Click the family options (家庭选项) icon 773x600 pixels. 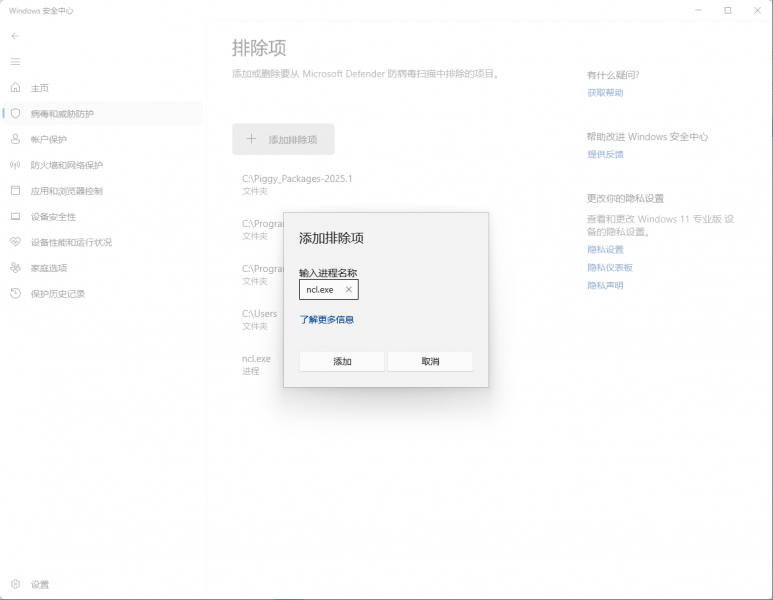click(15, 268)
